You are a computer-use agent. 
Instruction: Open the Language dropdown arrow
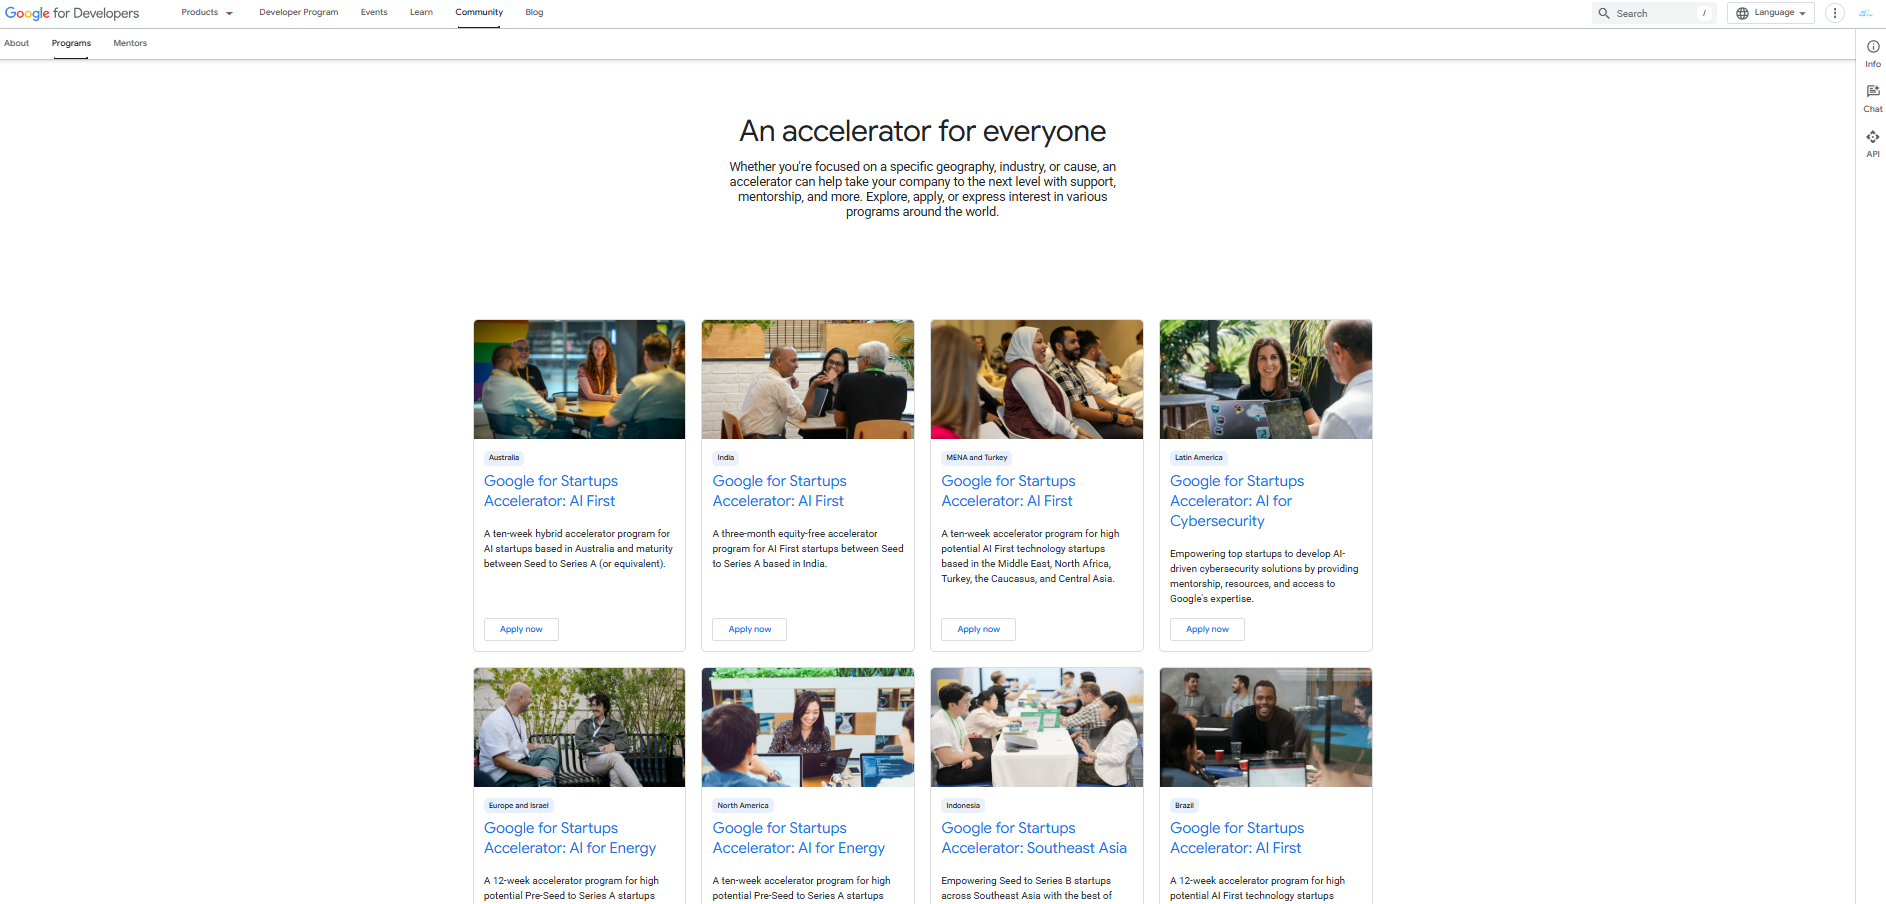pyautogui.click(x=1802, y=13)
